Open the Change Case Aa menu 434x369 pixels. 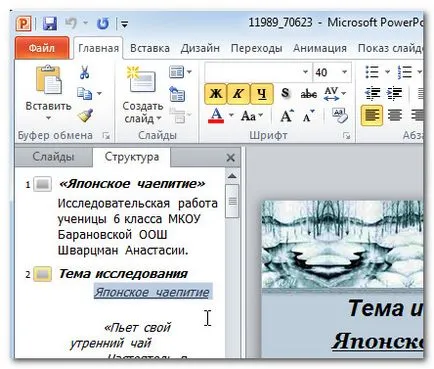(x=251, y=116)
